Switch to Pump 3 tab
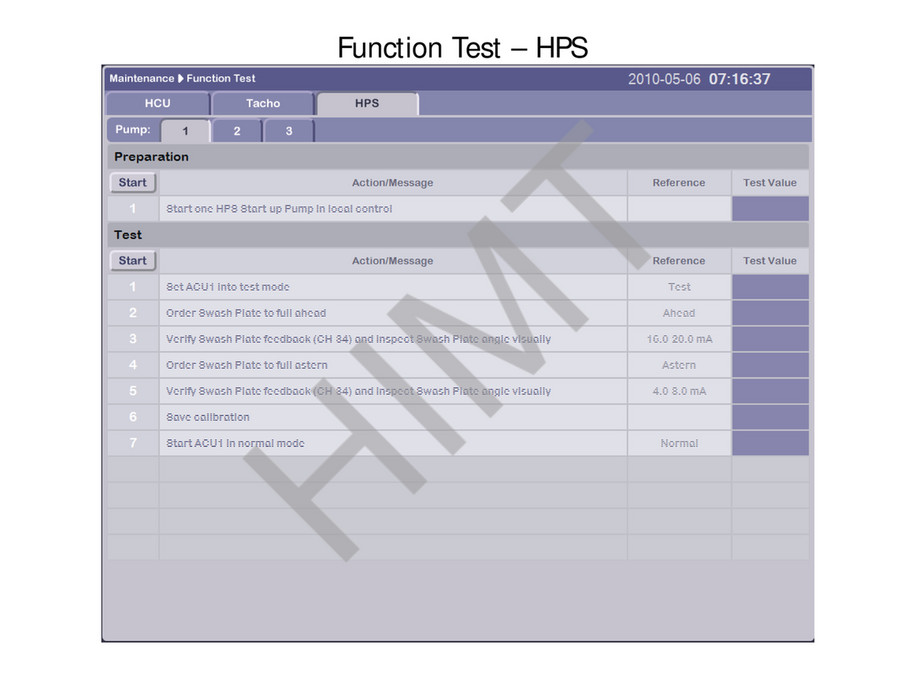This screenshot has height=693, width=923. (288, 131)
